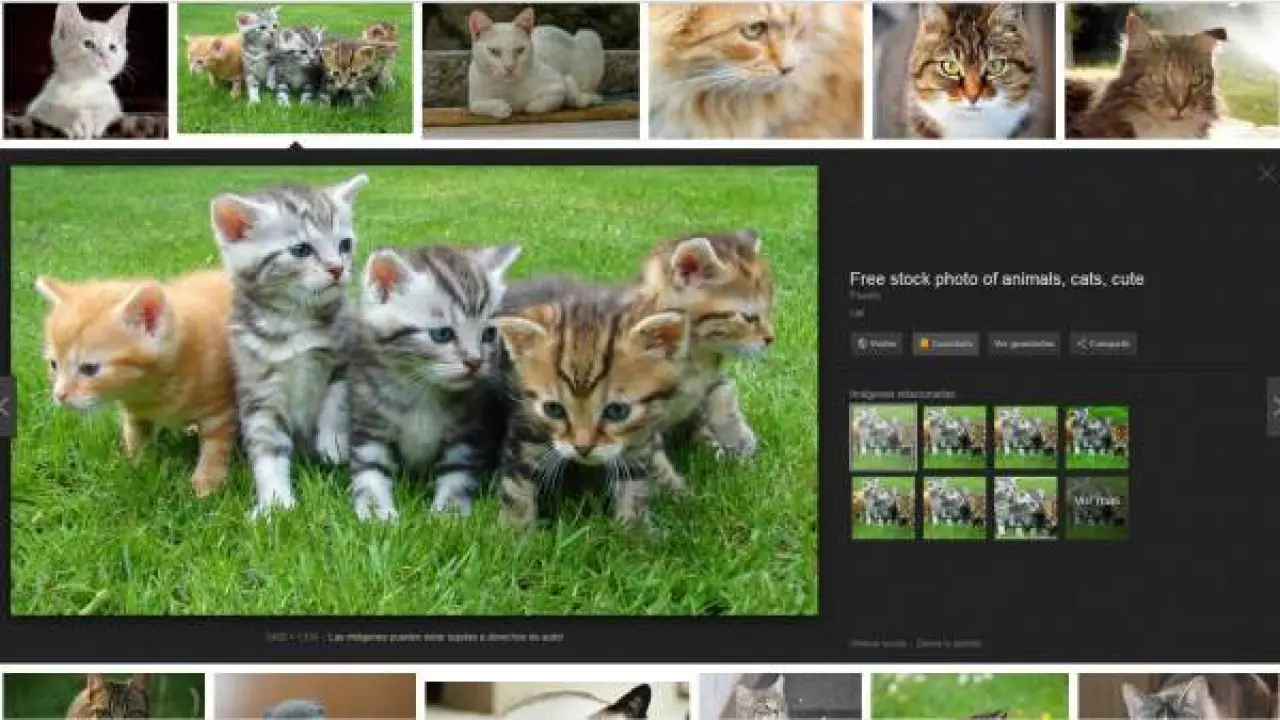Screen dimensions: 1280x720
Task: Open the title link 'Free stock photo of animals'
Action: [996, 279]
